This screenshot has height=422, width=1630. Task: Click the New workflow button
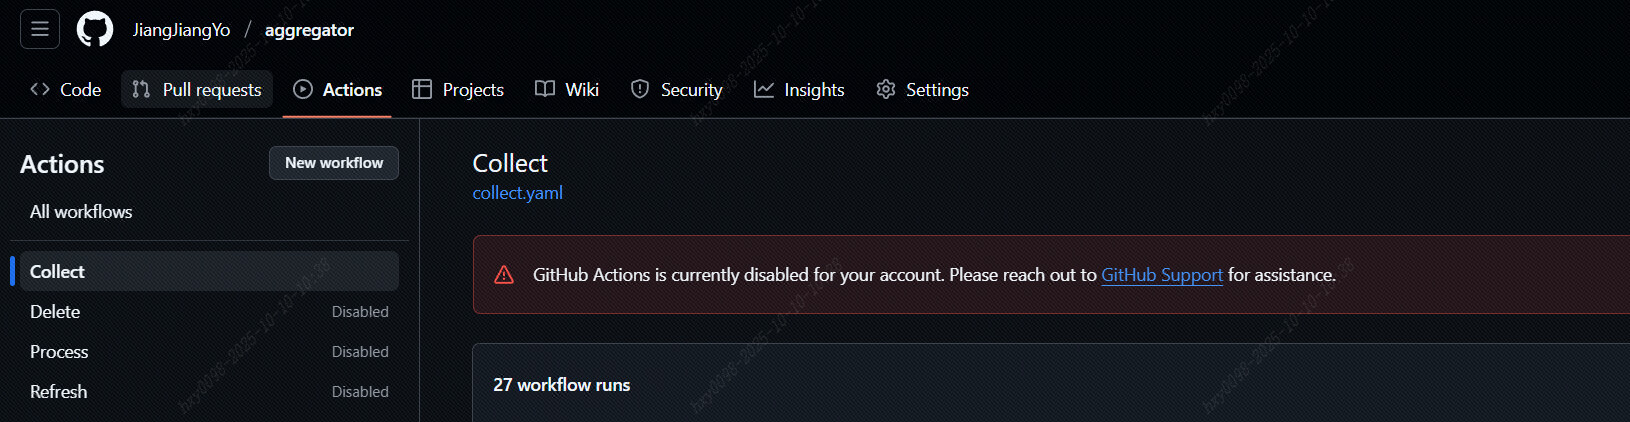(334, 163)
